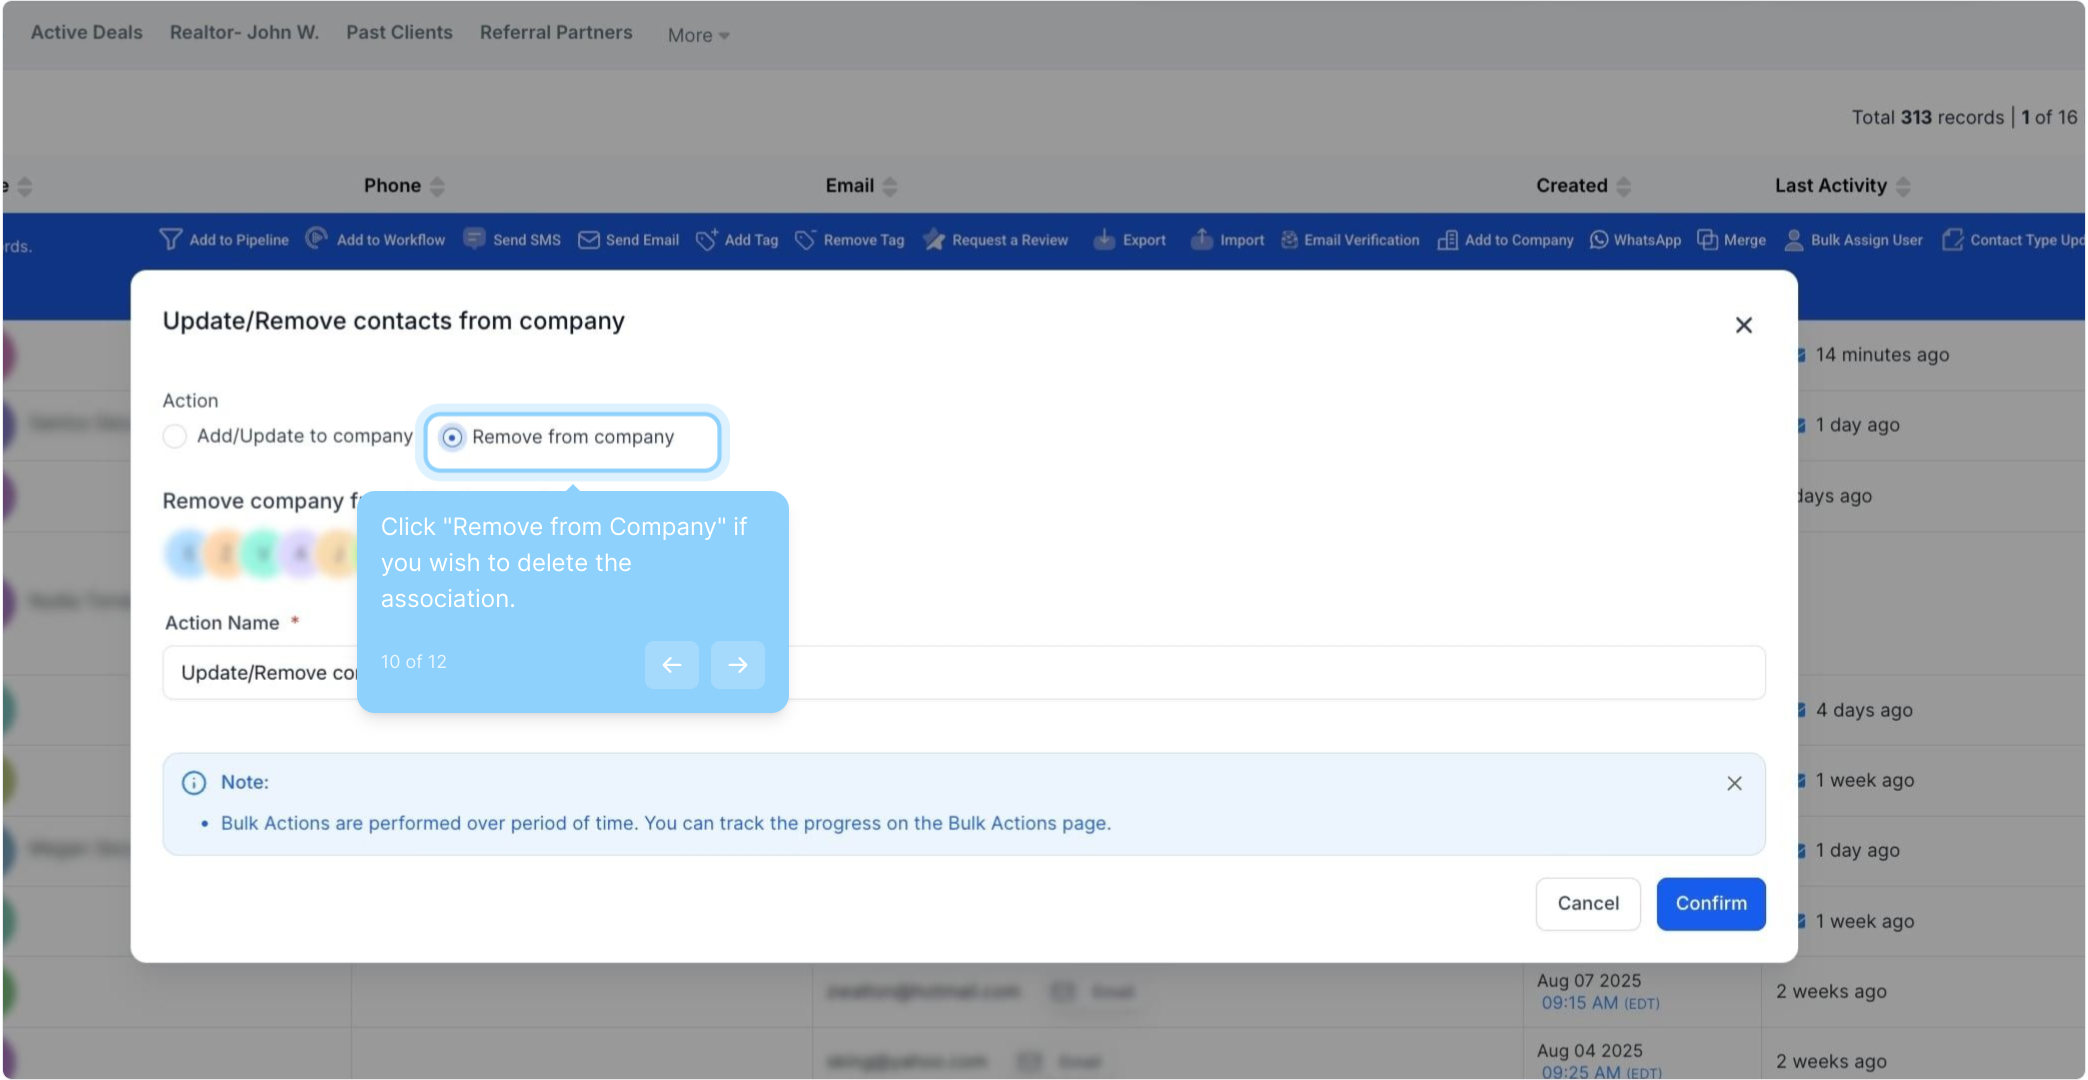2088x1080 pixels.
Task: Dismiss the Bulk Actions note banner
Action: [1734, 783]
